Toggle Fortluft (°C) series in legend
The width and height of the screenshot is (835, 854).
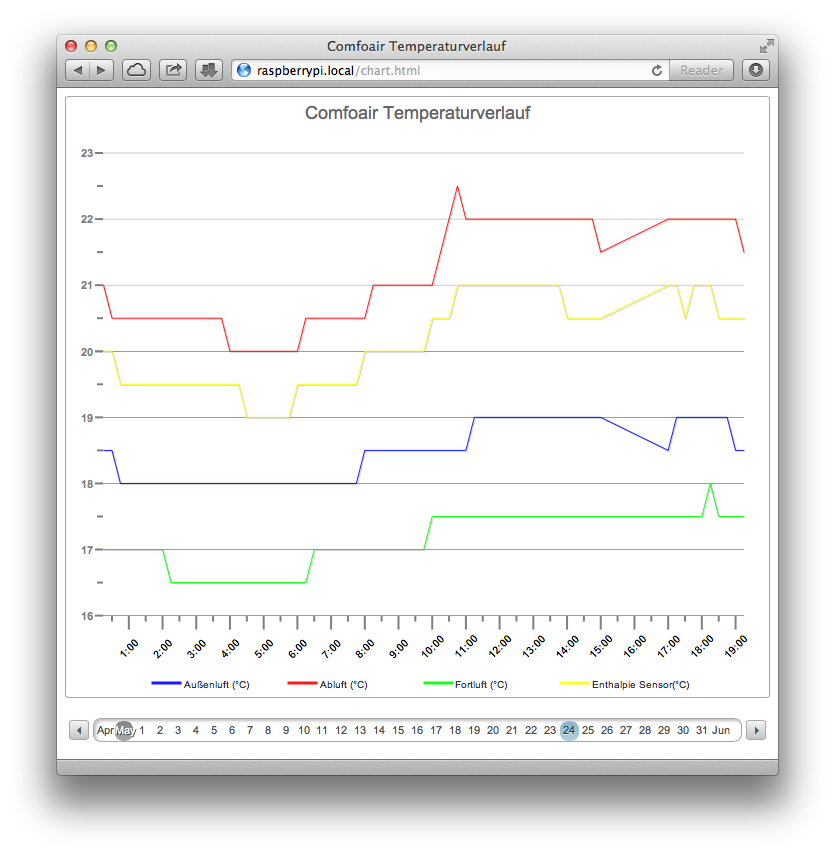tap(466, 685)
